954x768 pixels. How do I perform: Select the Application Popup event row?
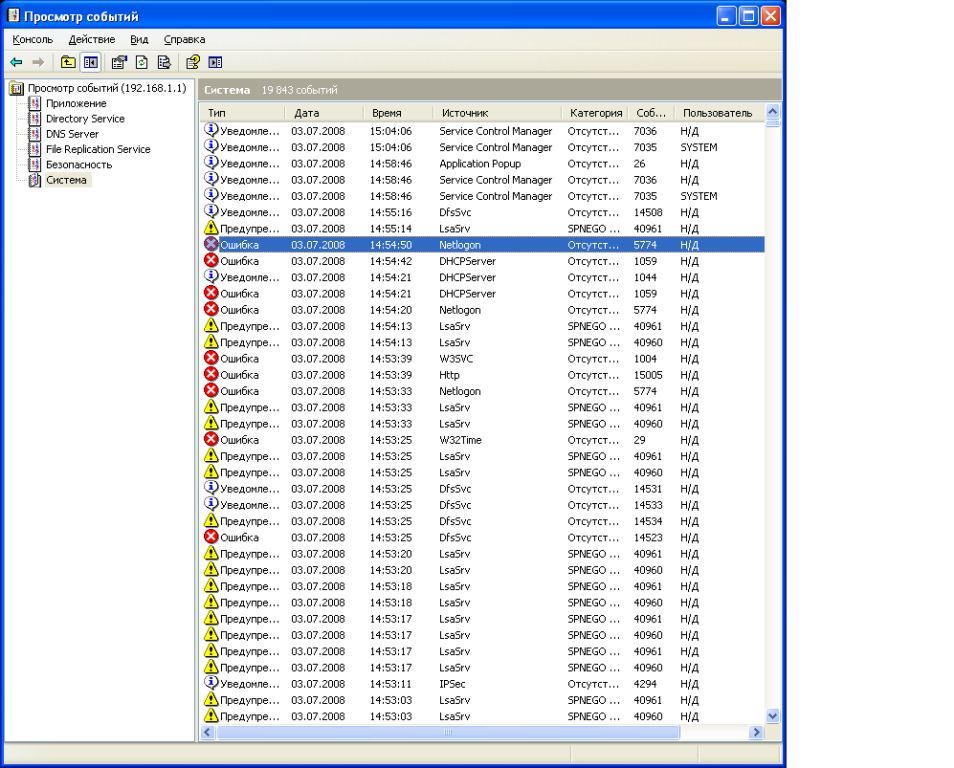(483, 164)
